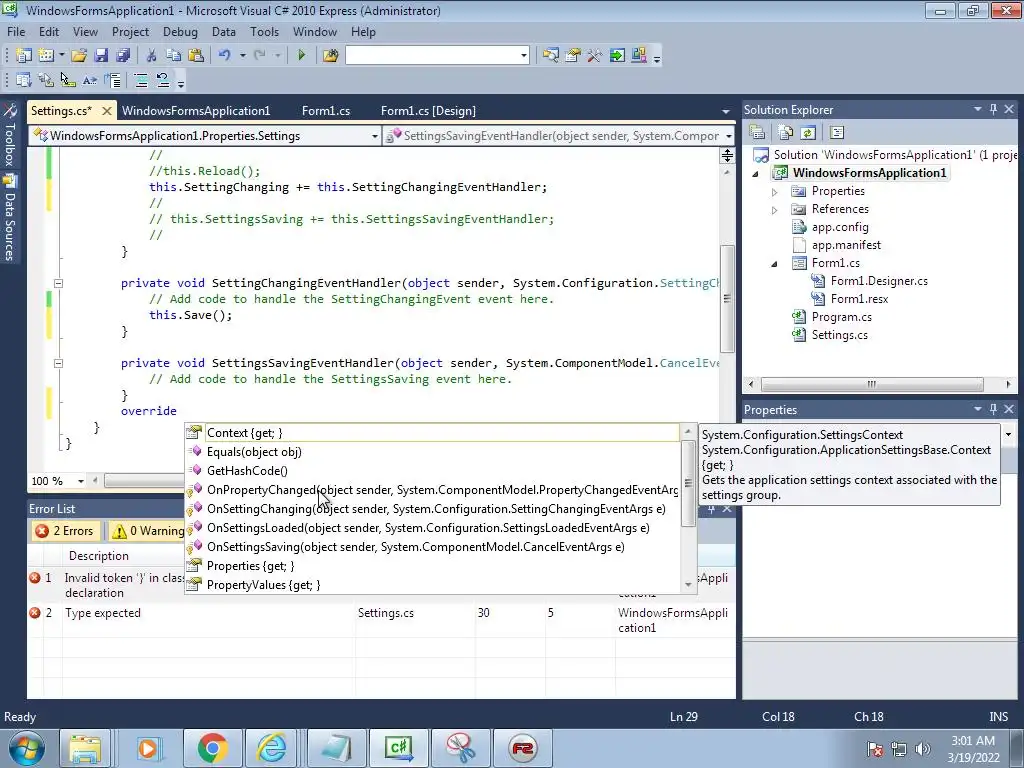Image resolution: width=1024 pixels, height=768 pixels.
Task: Click the Cut scissors icon in toolbar
Action: [x=151, y=56]
